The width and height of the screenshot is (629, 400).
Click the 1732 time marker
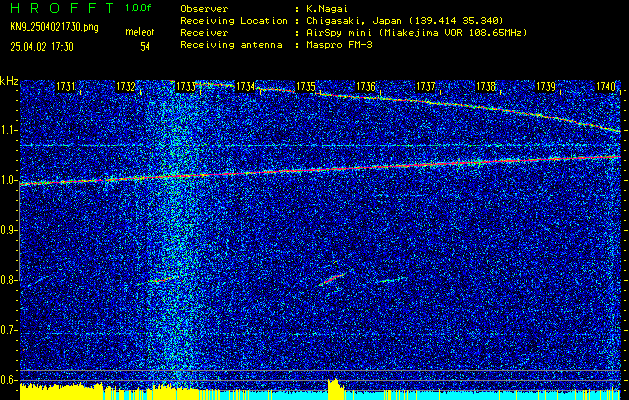tap(126, 87)
